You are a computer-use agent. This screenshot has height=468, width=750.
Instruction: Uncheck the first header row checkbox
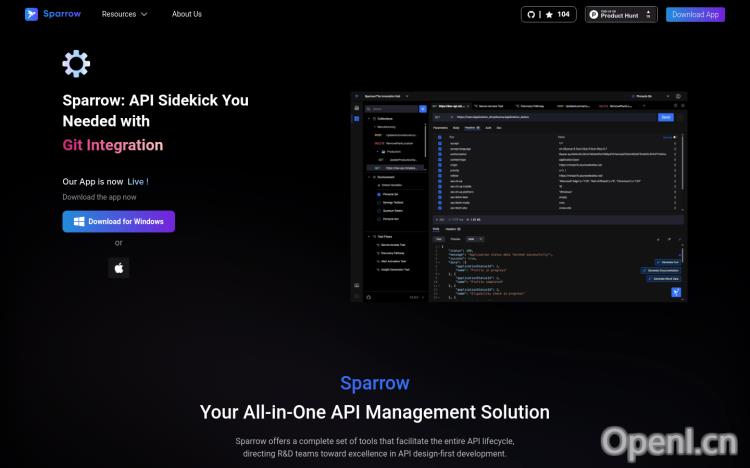pyautogui.click(x=440, y=144)
